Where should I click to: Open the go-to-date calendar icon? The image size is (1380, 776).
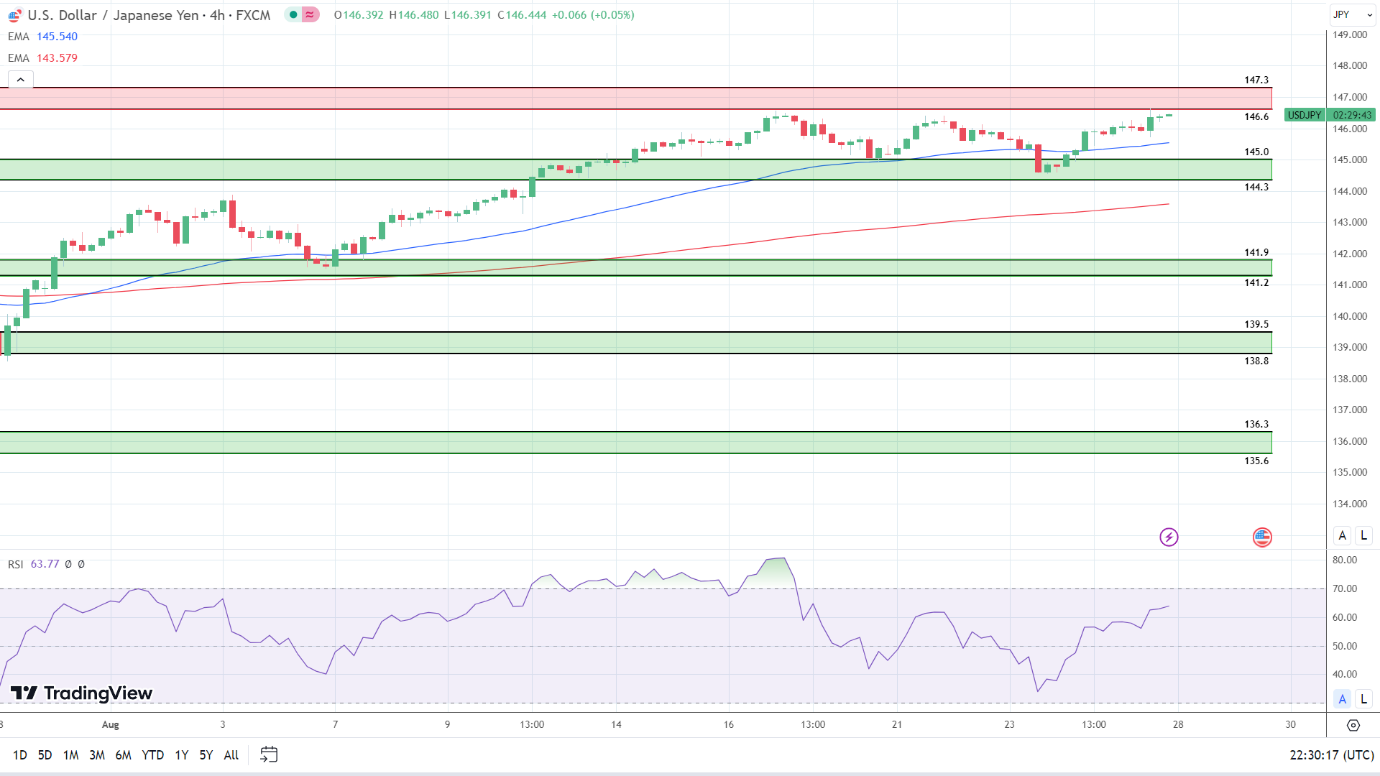(268, 754)
